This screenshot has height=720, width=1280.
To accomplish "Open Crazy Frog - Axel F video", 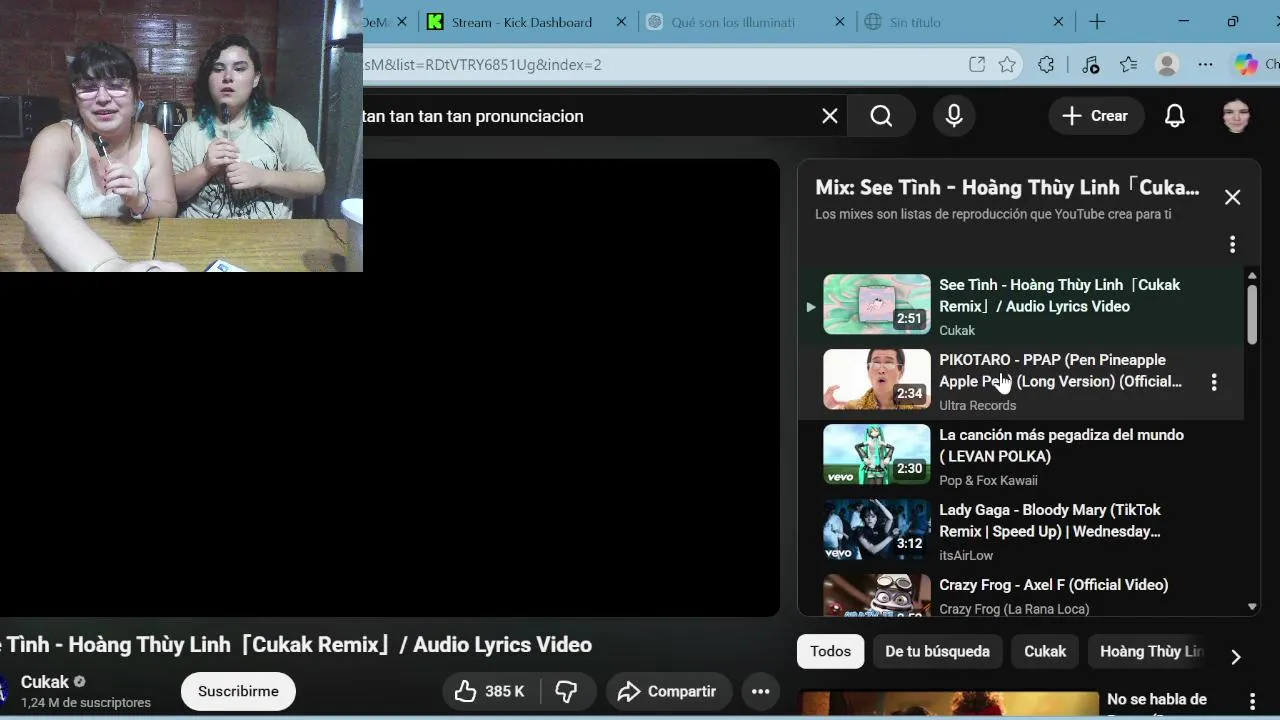I will (x=1053, y=585).
